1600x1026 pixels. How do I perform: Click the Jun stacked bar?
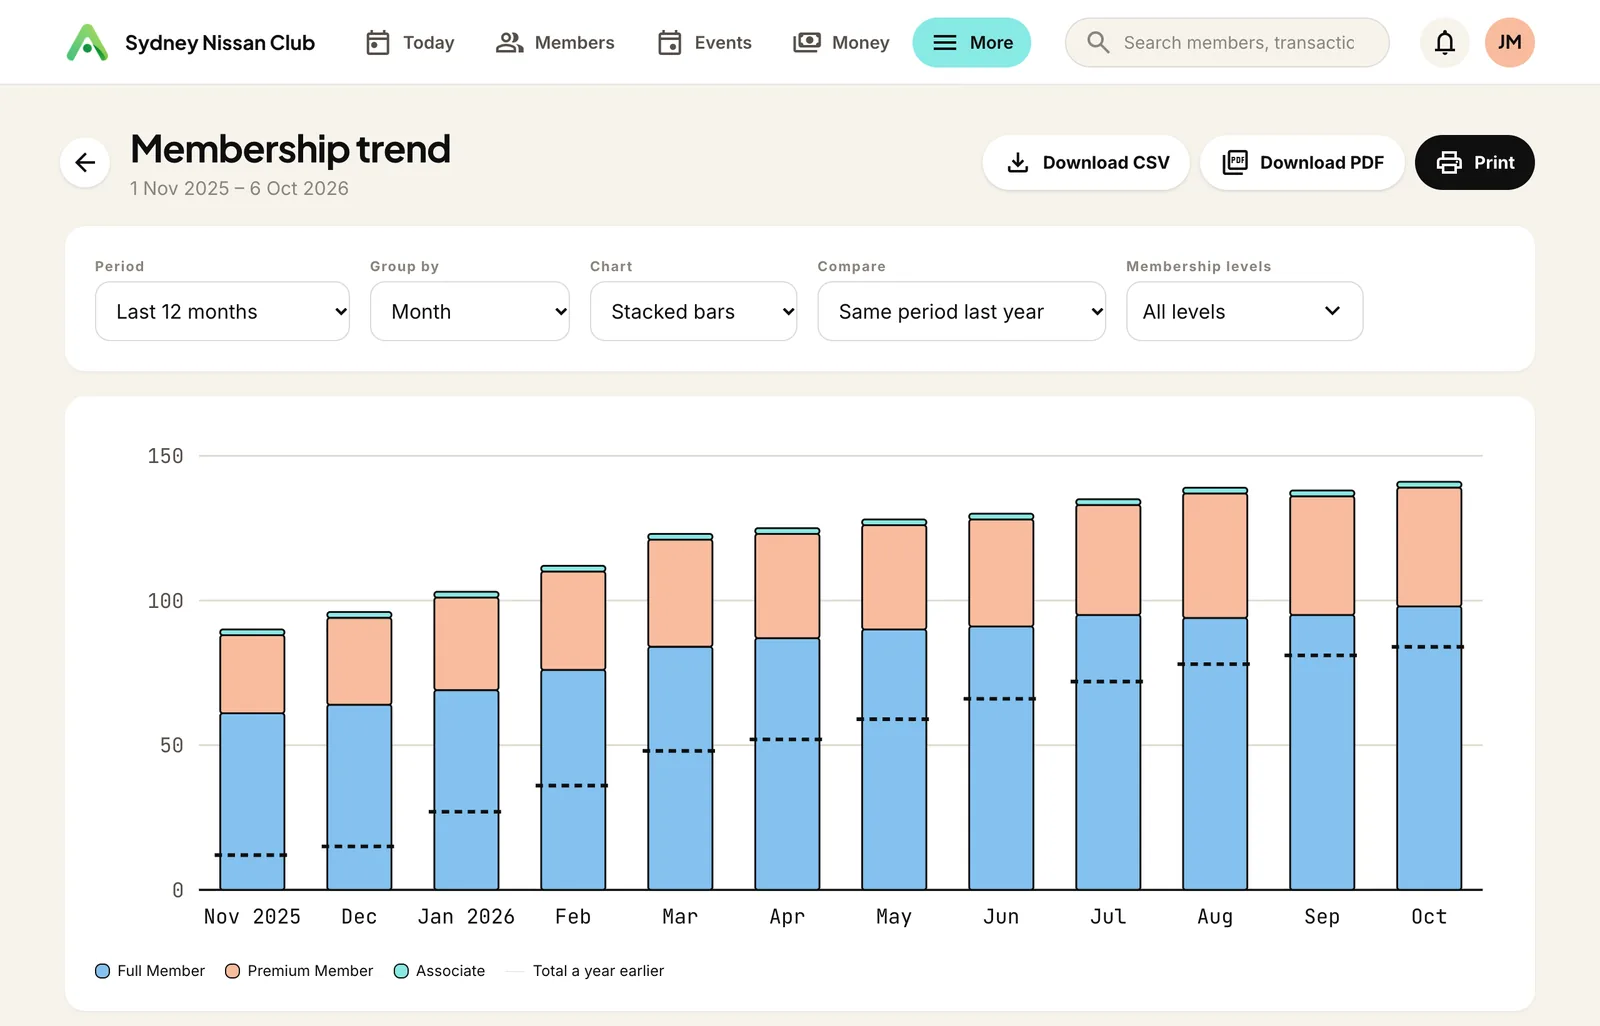(x=1001, y=702)
